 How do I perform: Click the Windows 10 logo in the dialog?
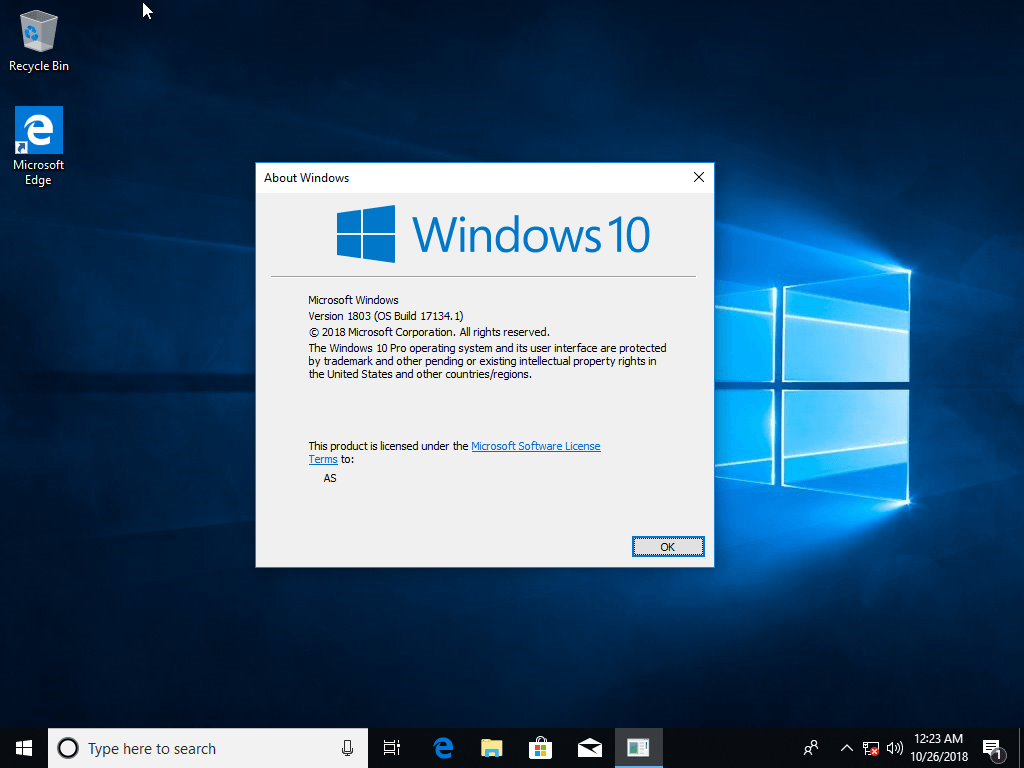[493, 234]
